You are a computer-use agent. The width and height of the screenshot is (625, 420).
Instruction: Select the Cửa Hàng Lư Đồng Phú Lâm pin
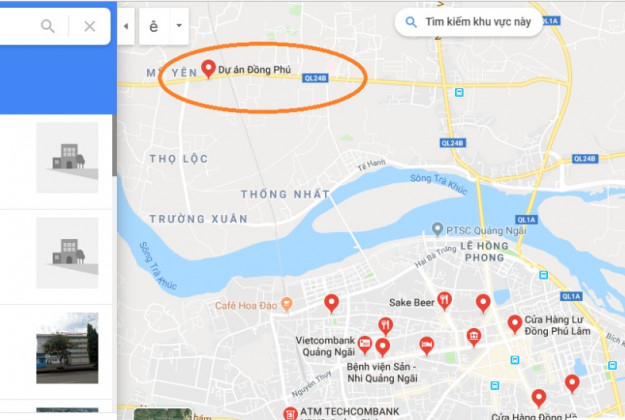[x=515, y=324]
